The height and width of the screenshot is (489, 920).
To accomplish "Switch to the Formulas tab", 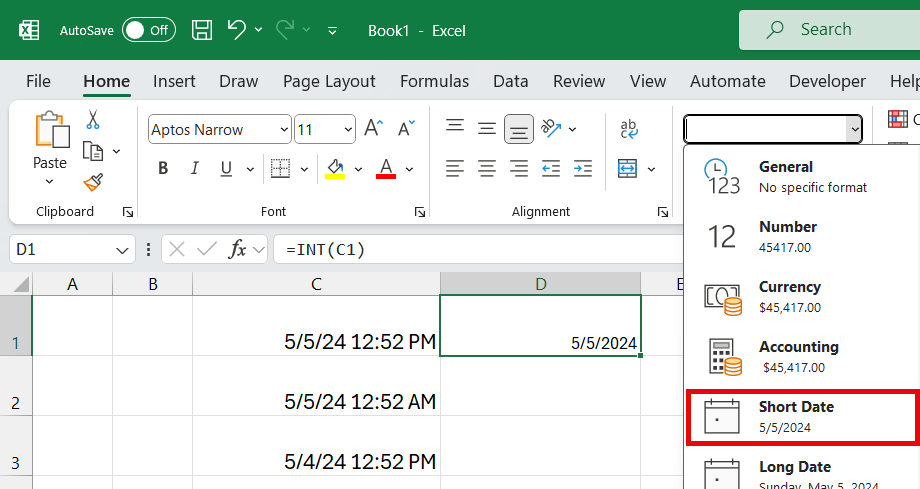I will [434, 82].
